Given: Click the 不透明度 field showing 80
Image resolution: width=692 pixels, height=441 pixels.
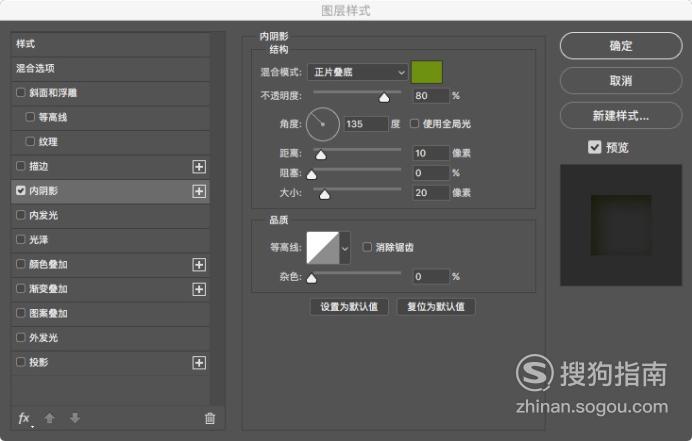Looking at the screenshot, I should click(x=431, y=96).
